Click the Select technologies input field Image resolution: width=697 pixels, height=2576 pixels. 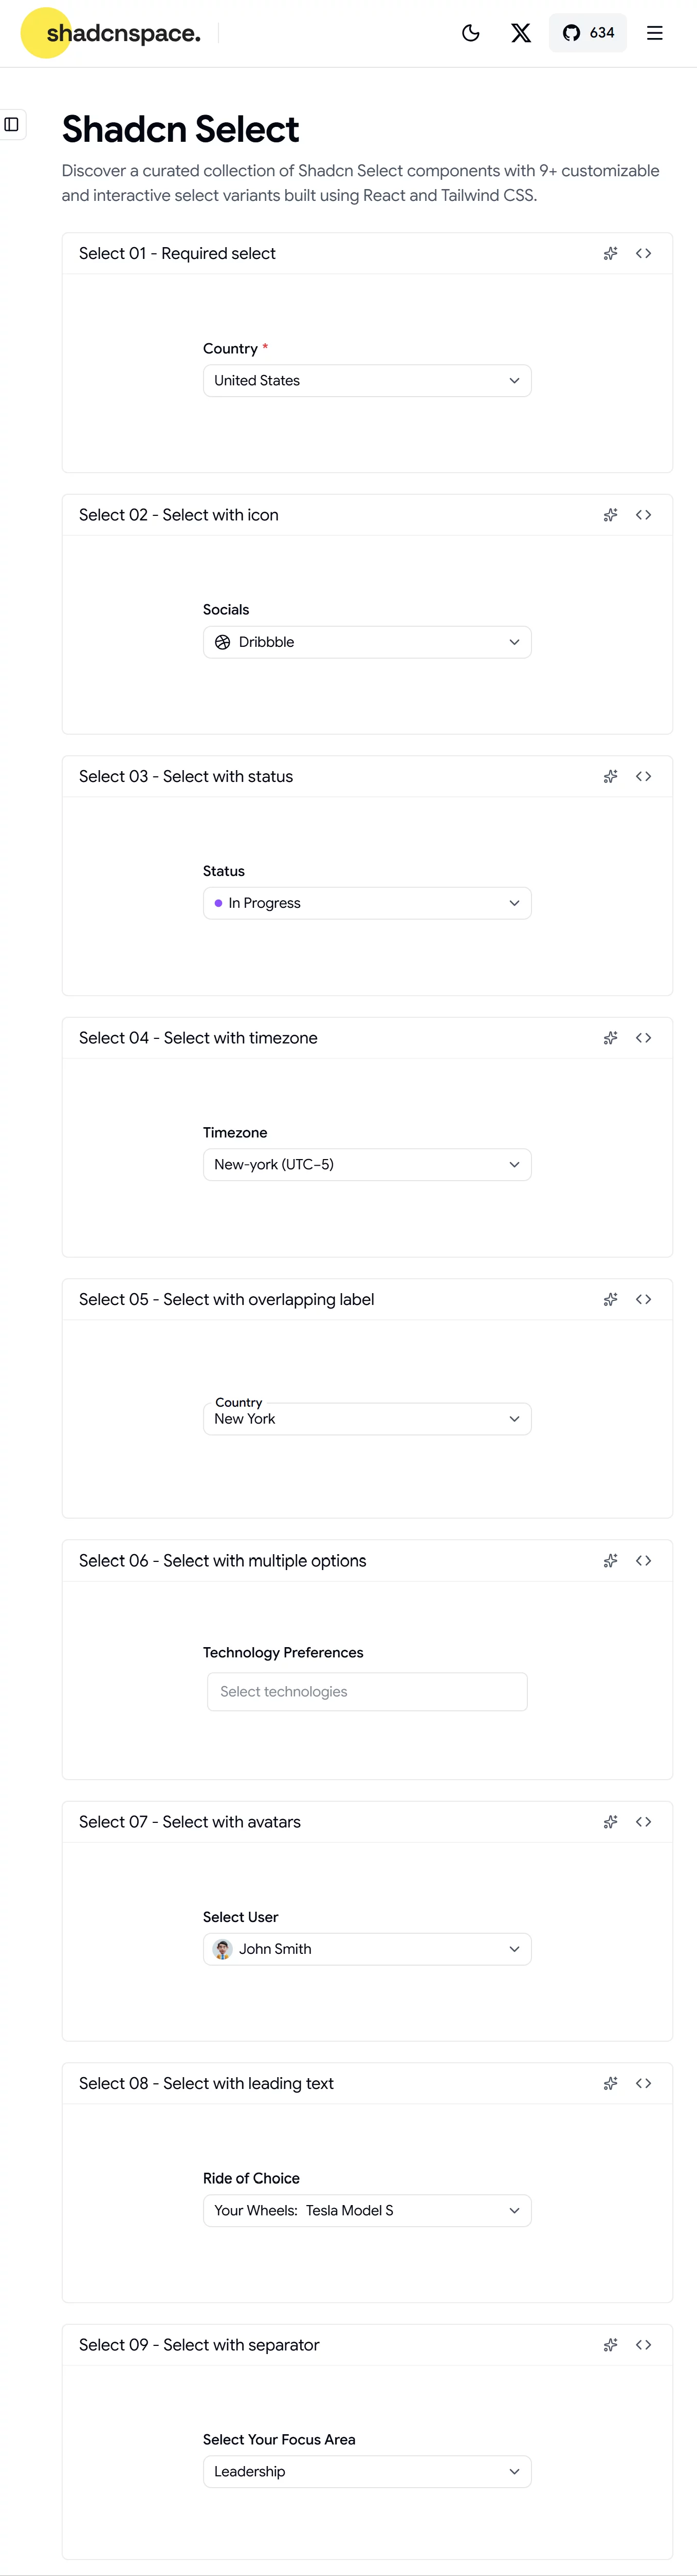(x=367, y=1692)
